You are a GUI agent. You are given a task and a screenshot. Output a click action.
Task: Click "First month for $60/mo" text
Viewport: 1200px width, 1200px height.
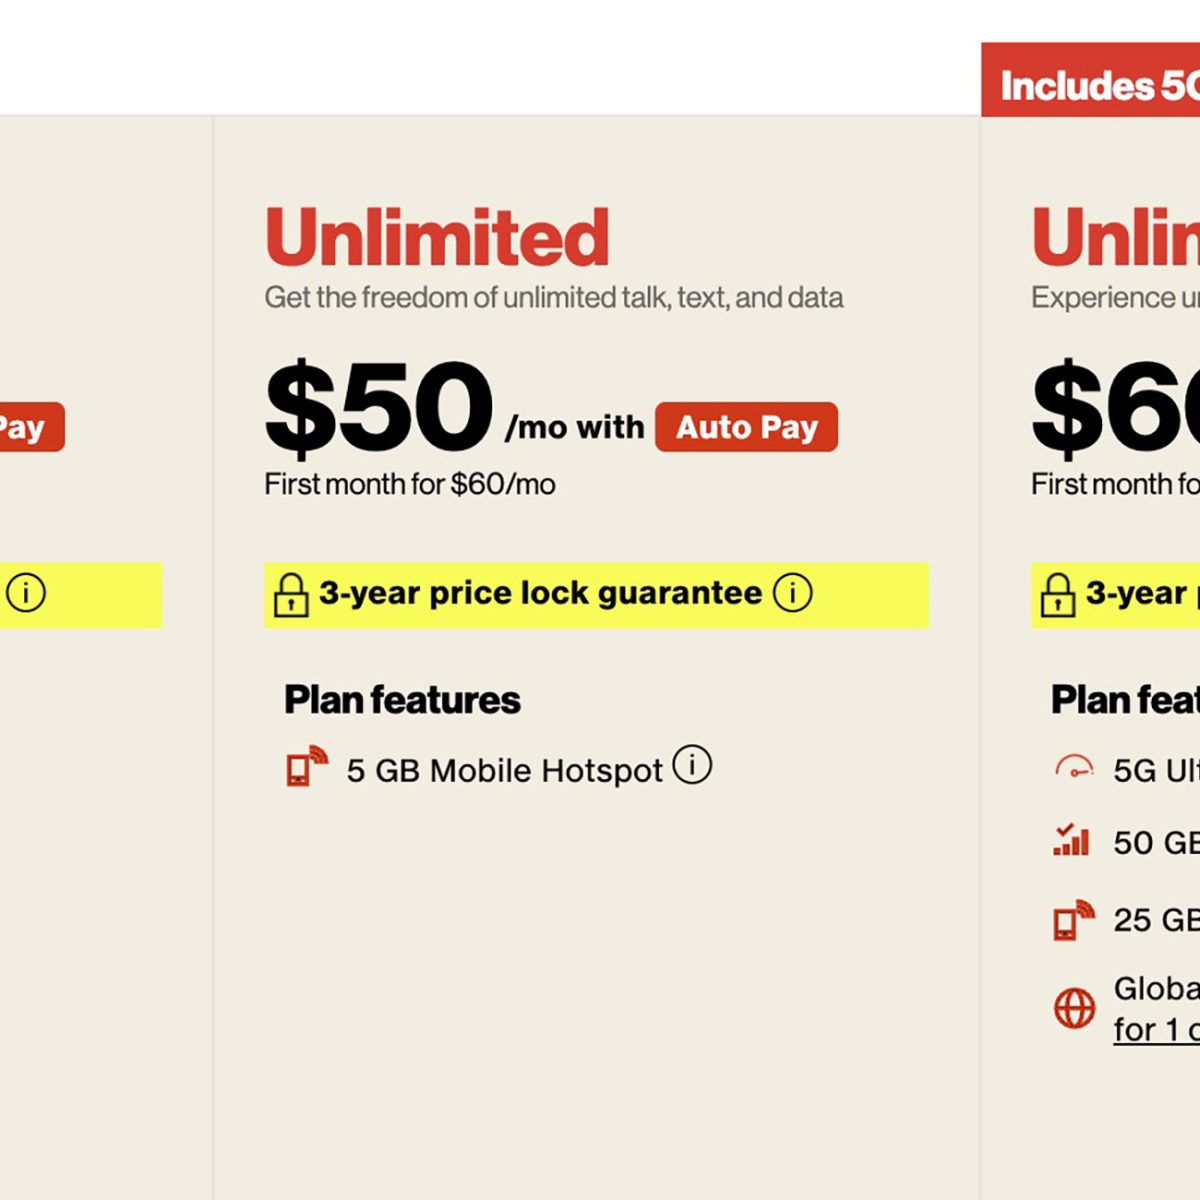pos(410,485)
